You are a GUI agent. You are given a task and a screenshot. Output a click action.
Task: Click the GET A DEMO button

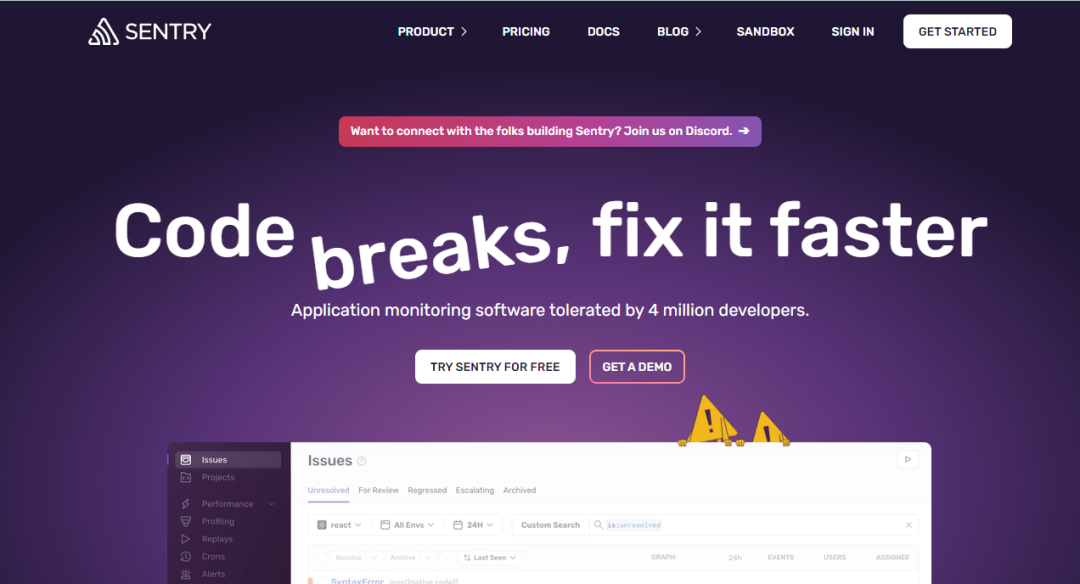coord(637,367)
